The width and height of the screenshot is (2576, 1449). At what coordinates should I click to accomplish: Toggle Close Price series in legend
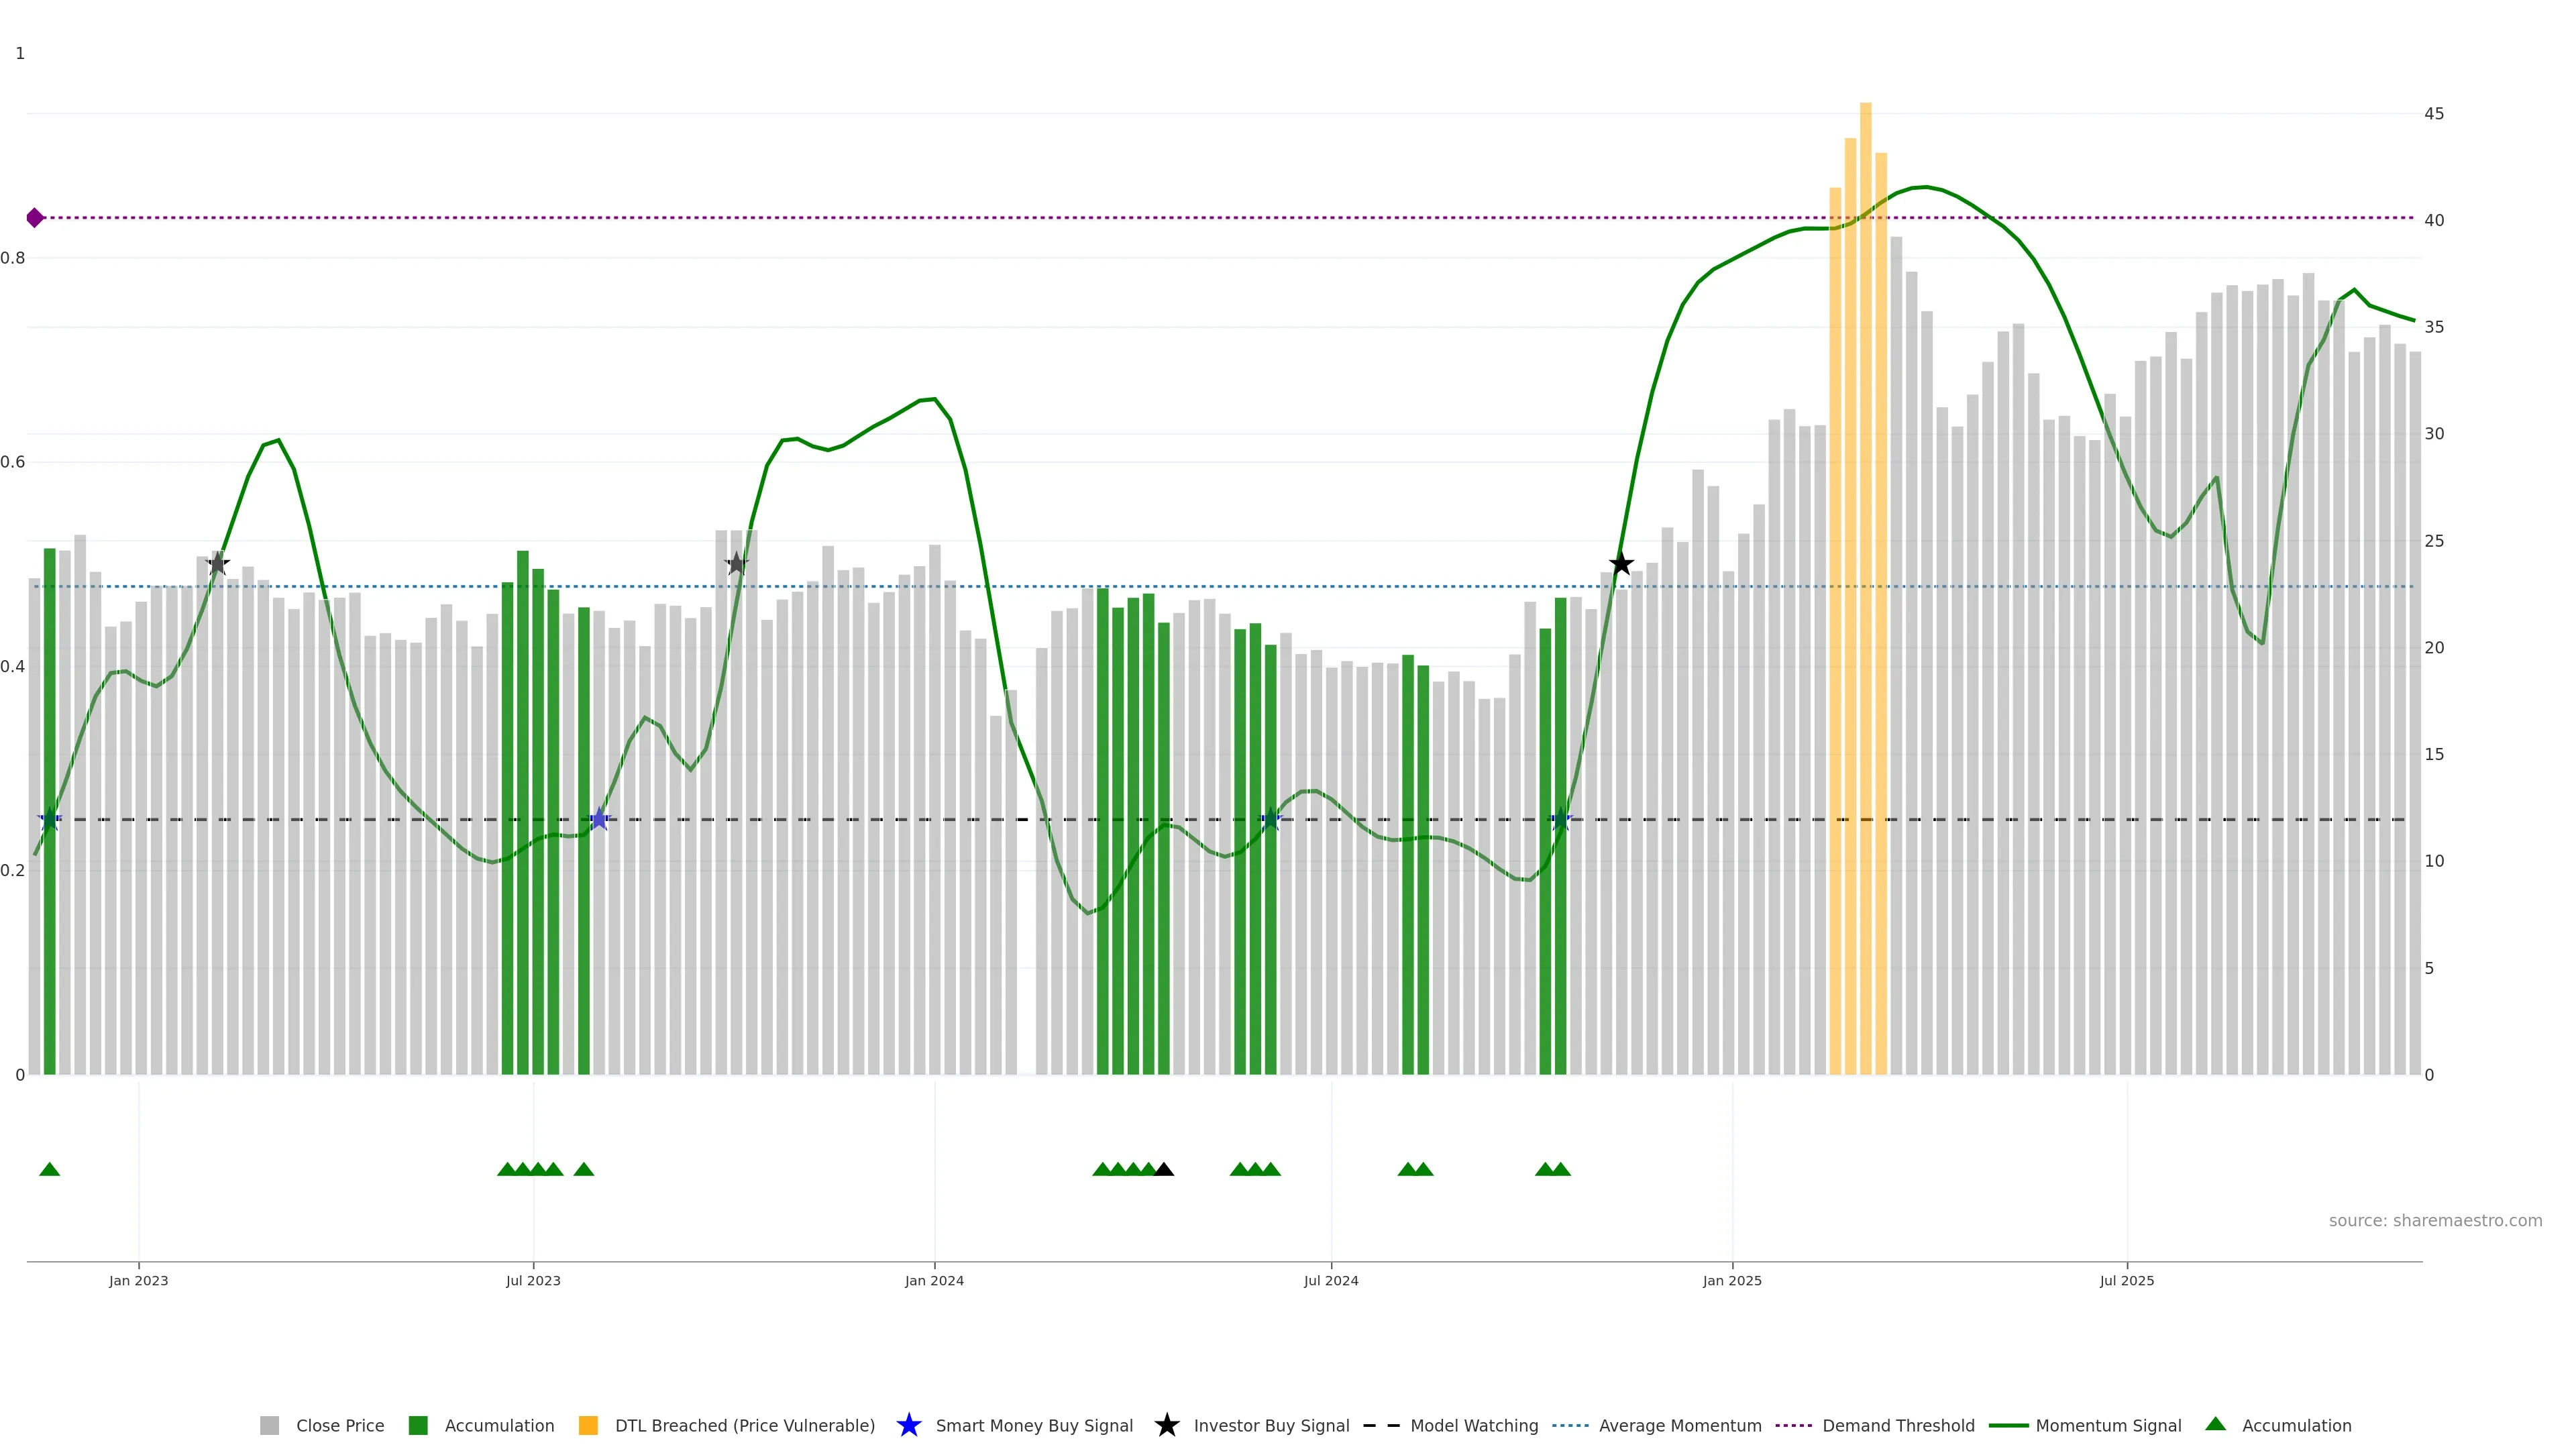(x=339, y=1425)
